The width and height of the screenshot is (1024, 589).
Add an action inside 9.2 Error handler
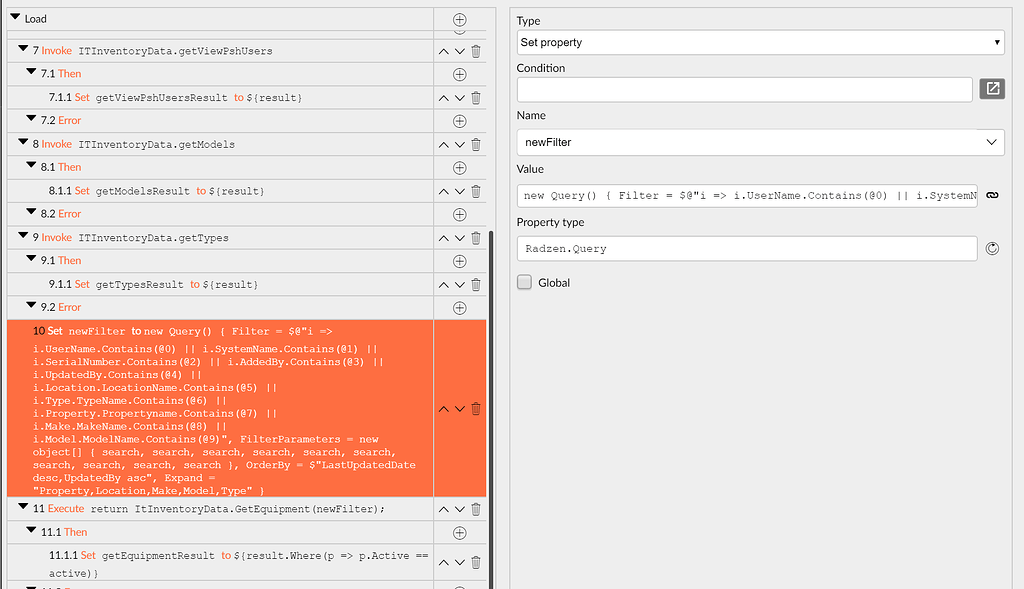click(x=459, y=307)
